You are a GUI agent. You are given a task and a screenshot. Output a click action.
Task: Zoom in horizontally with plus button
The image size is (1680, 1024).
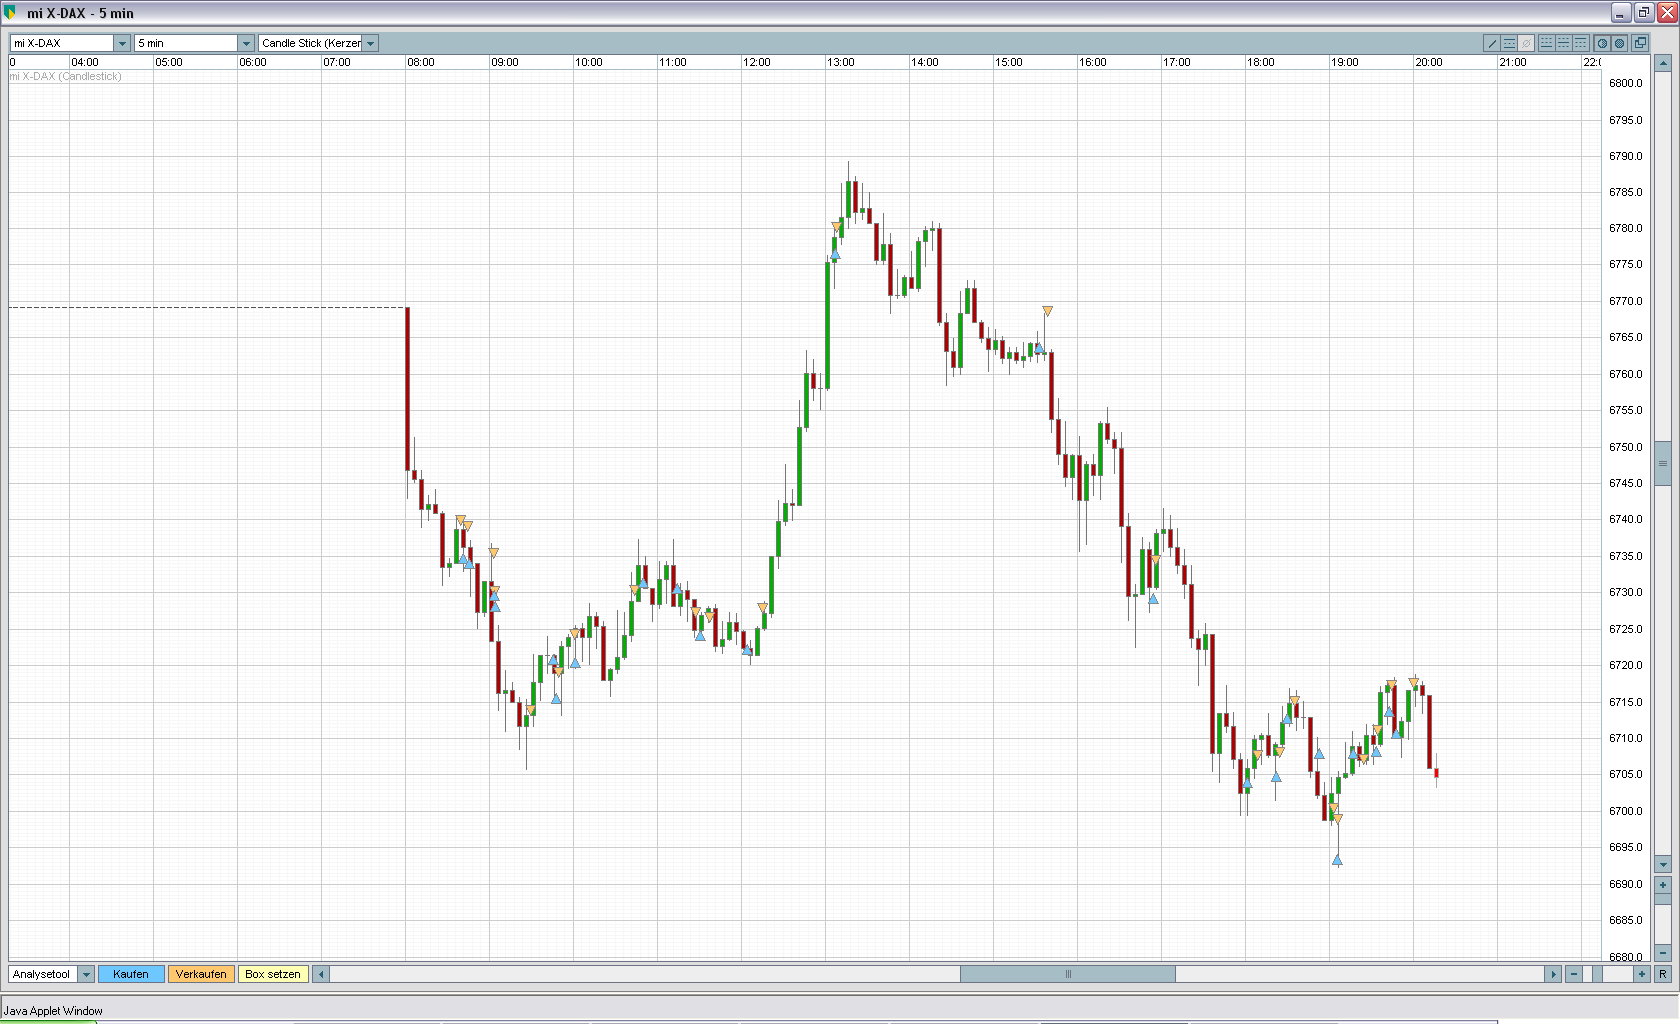(1642, 974)
